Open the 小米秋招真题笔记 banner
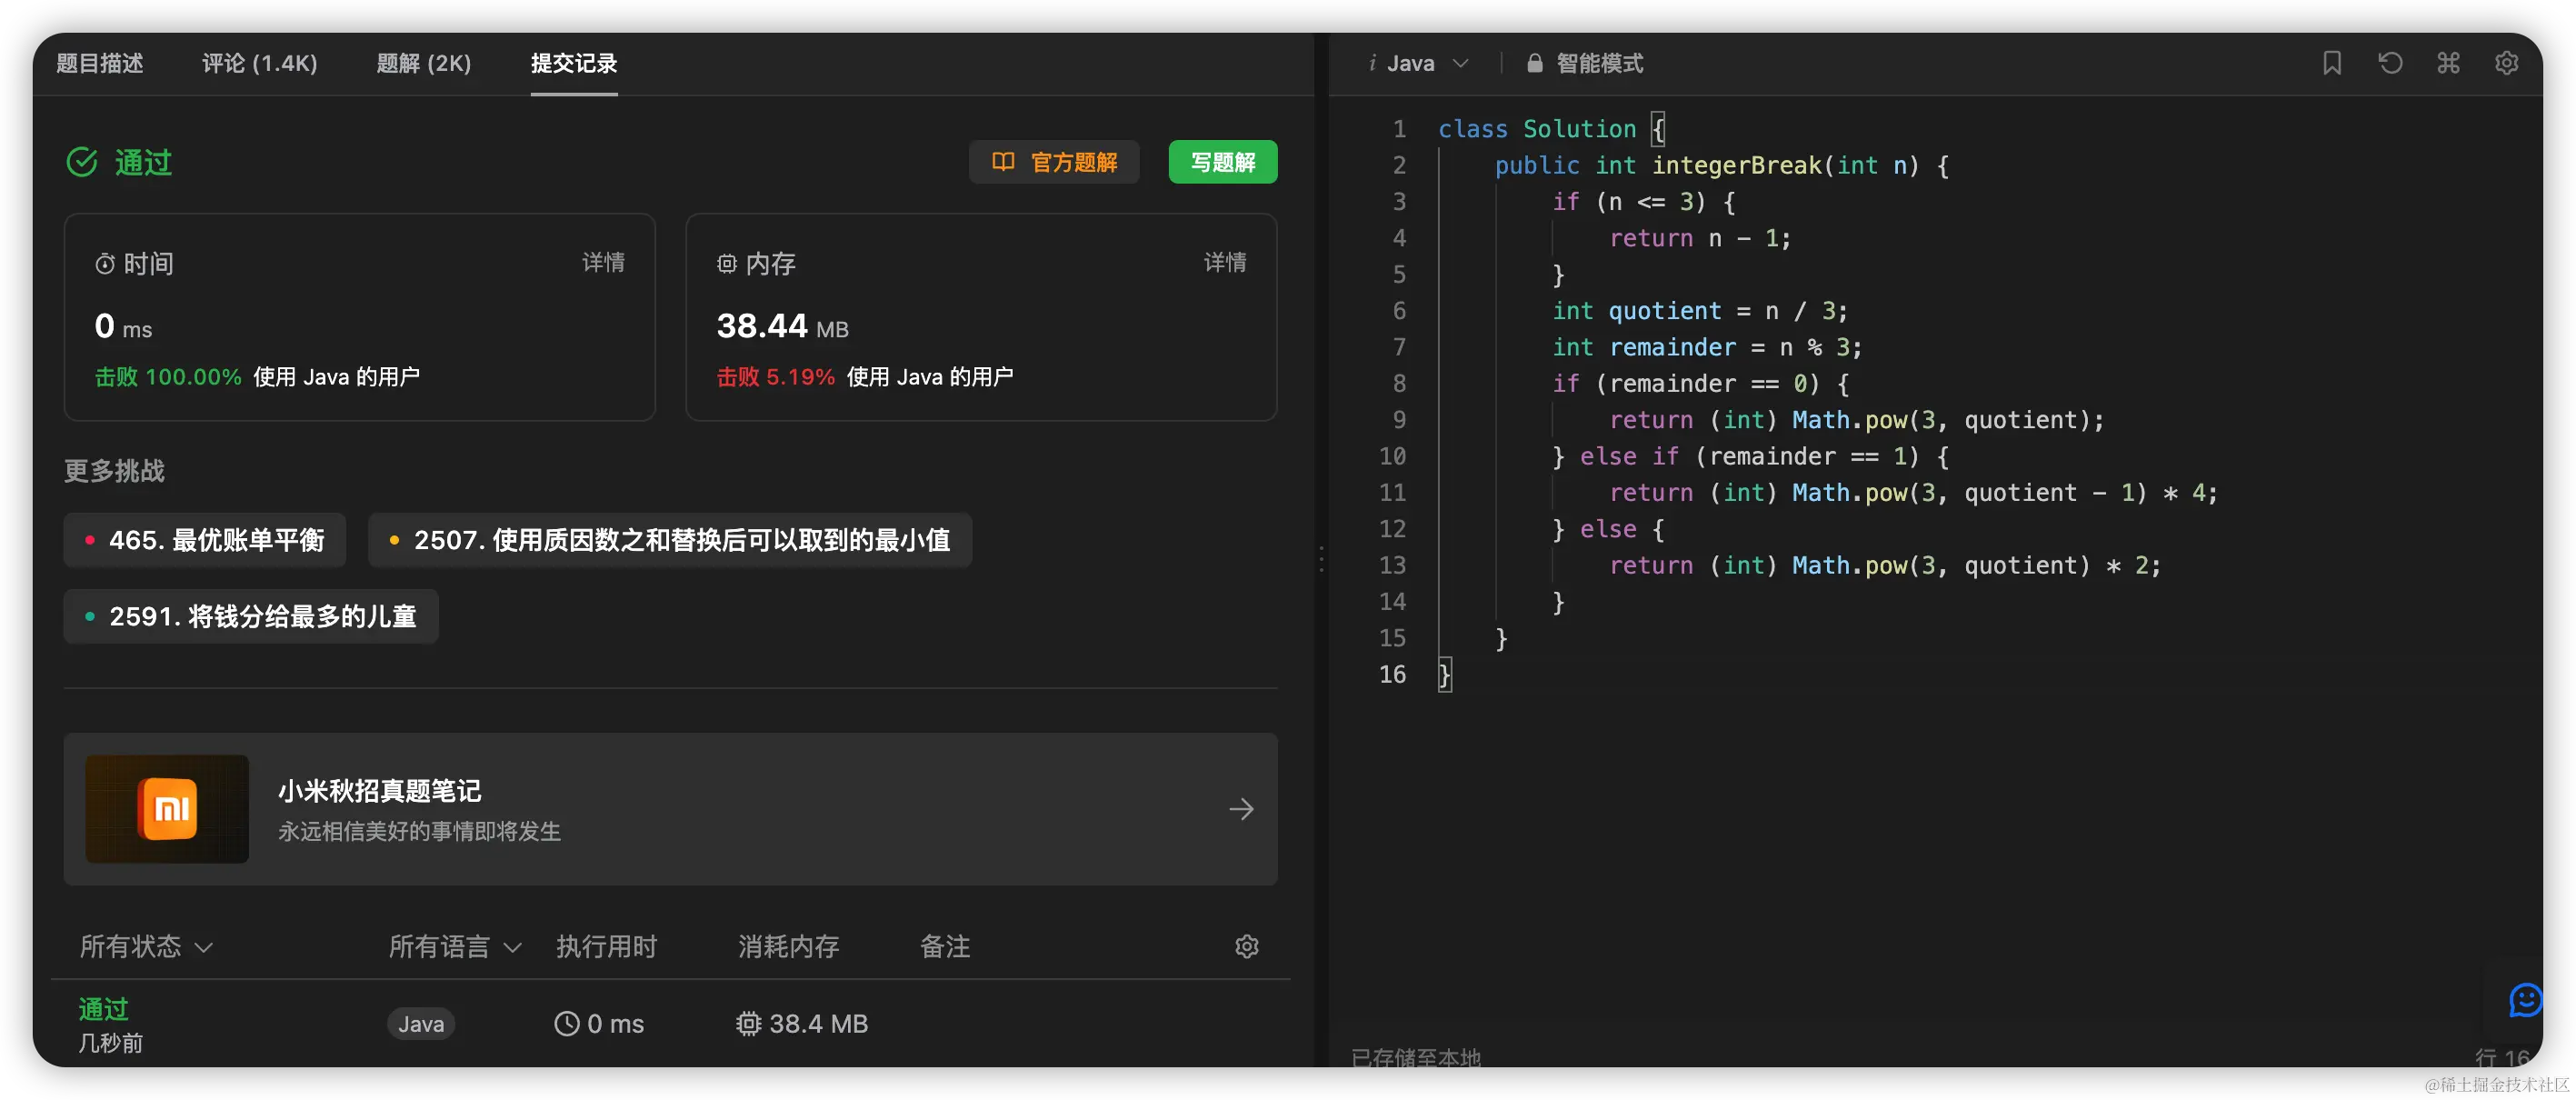The width and height of the screenshot is (2576, 1100). pyautogui.click(x=670, y=808)
